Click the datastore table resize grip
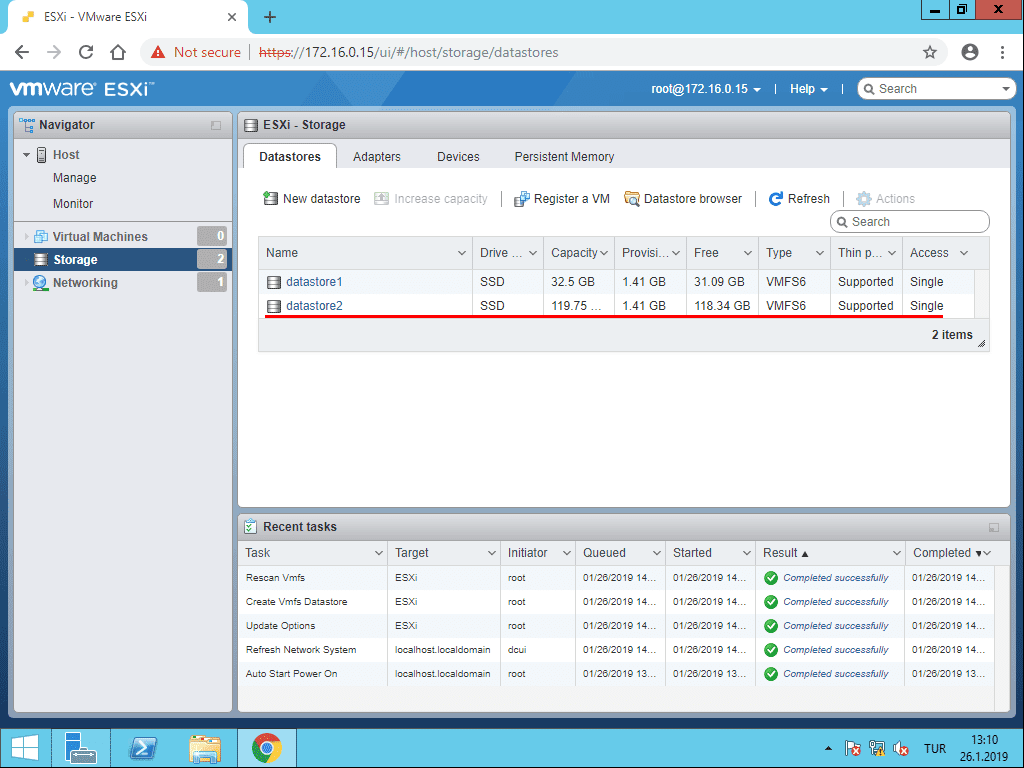Viewport: 1024px width, 768px height. tap(981, 344)
